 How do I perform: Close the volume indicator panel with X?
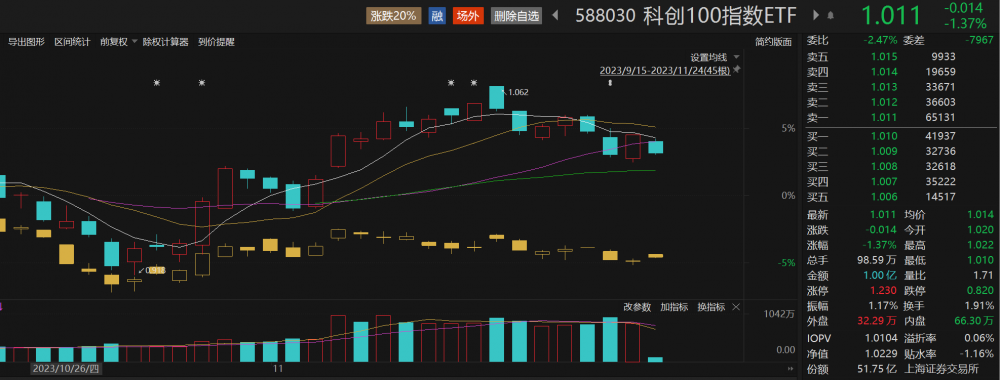point(737,307)
